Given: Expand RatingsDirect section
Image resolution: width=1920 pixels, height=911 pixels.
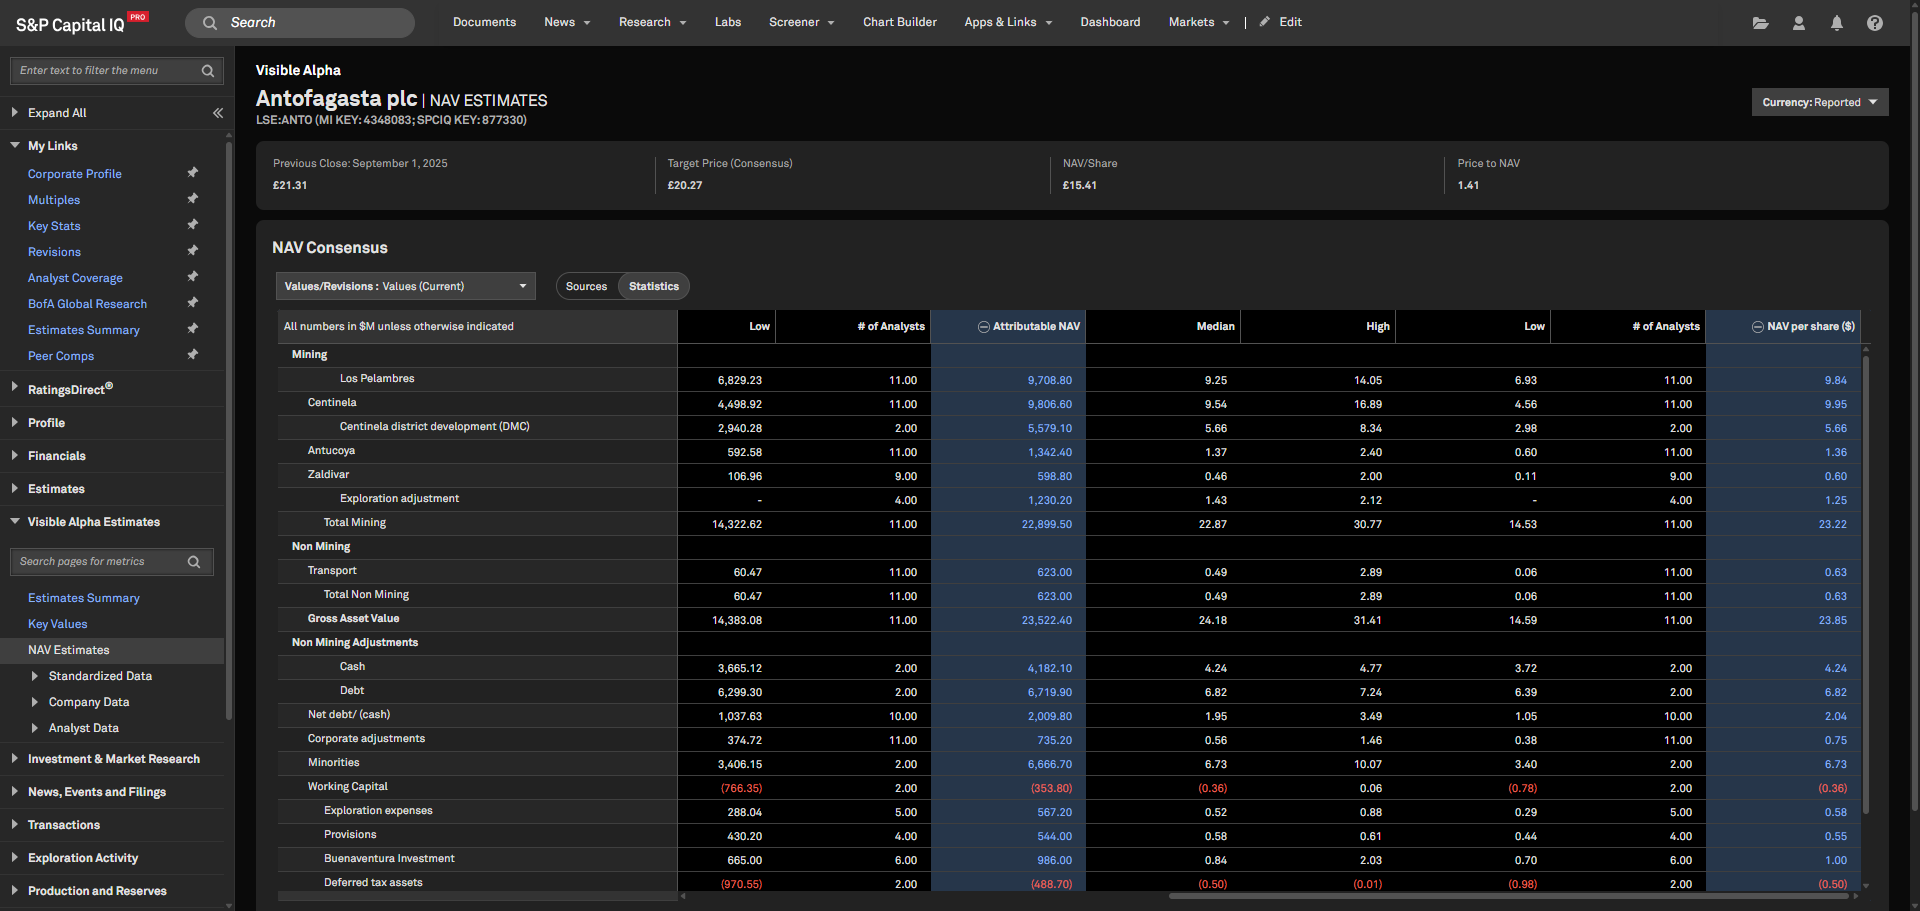Looking at the screenshot, I should pyautogui.click(x=15, y=388).
